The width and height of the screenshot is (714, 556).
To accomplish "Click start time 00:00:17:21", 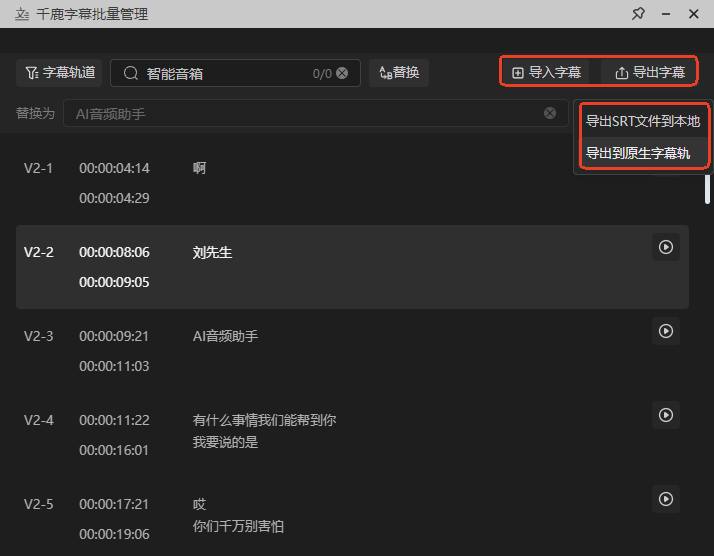I will coord(114,504).
